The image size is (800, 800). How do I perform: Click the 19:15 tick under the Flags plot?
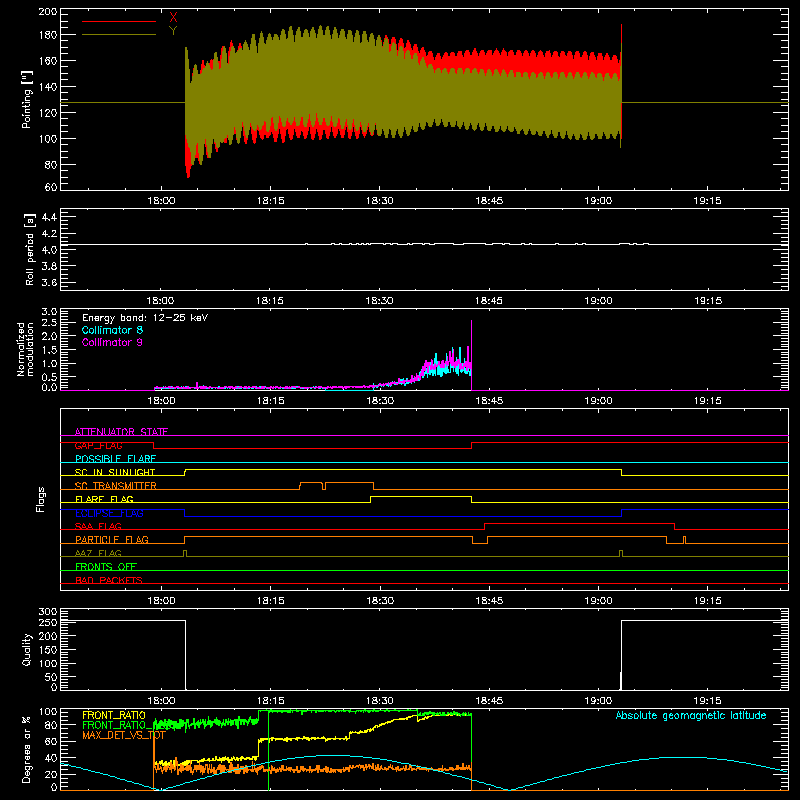(x=708, y=601)
